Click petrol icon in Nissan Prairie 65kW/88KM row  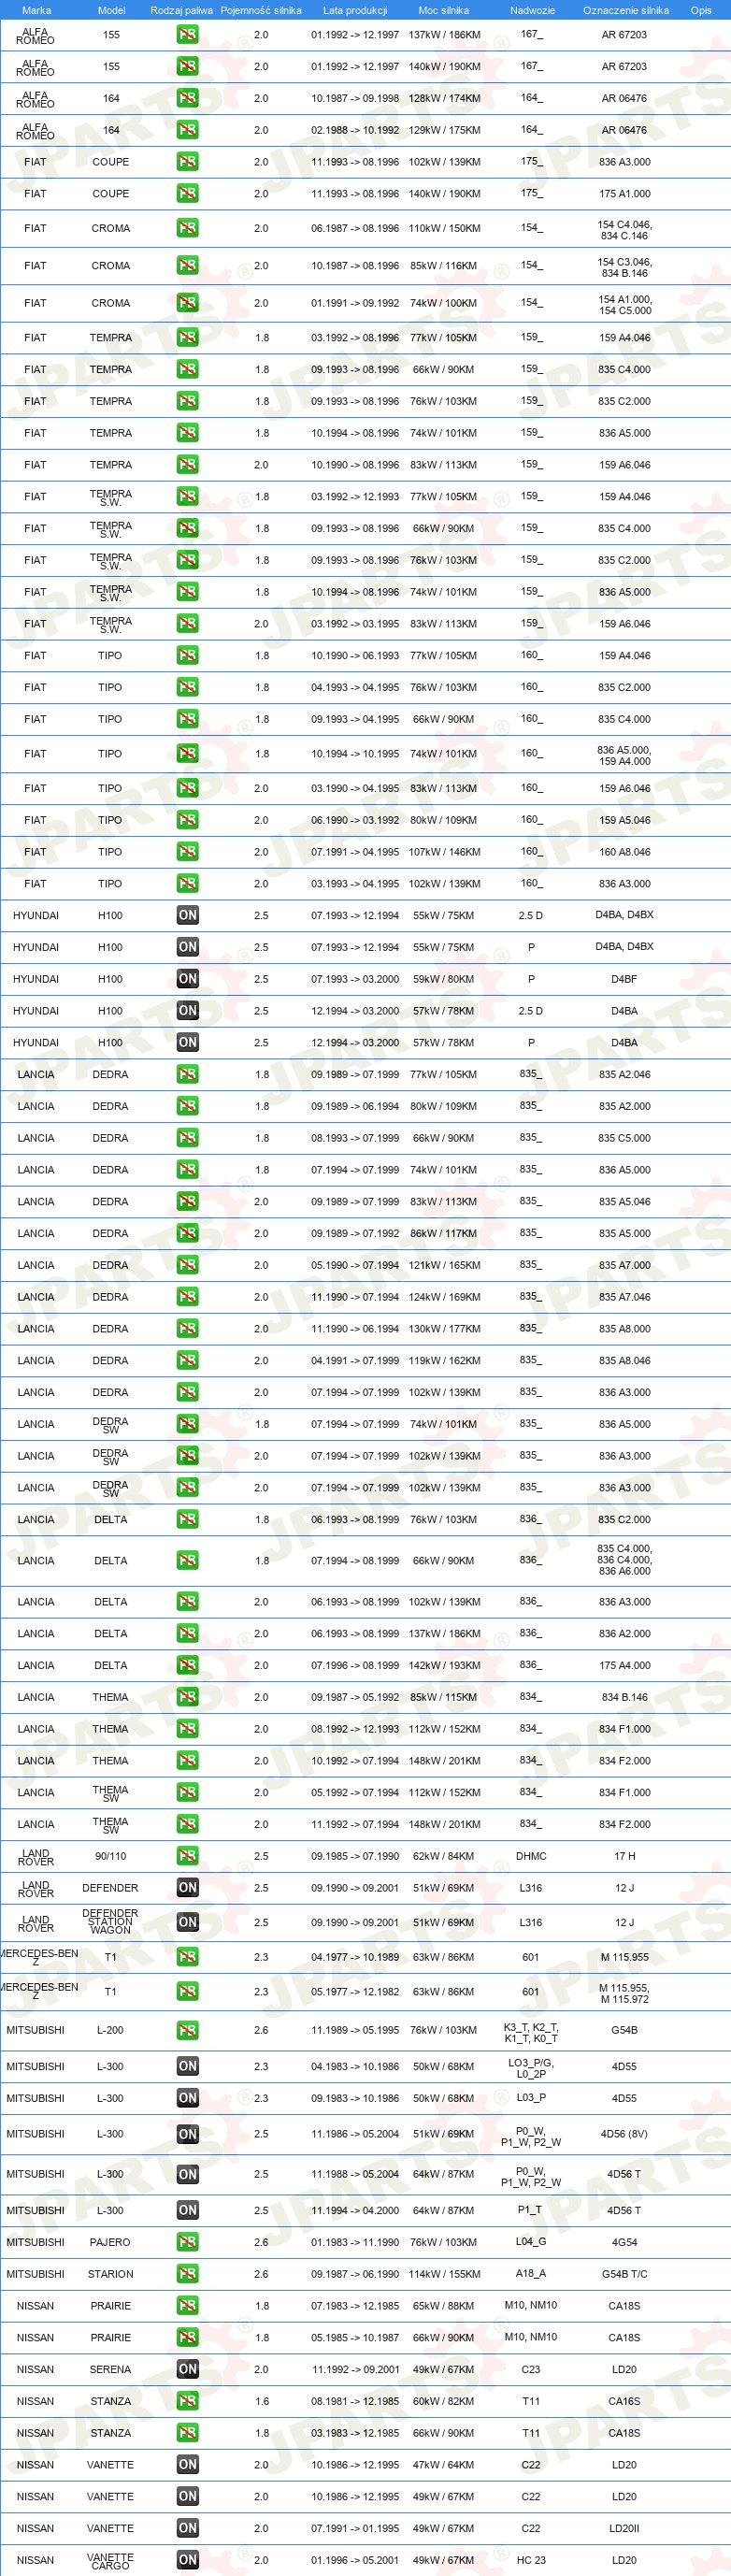(187, 2305)
